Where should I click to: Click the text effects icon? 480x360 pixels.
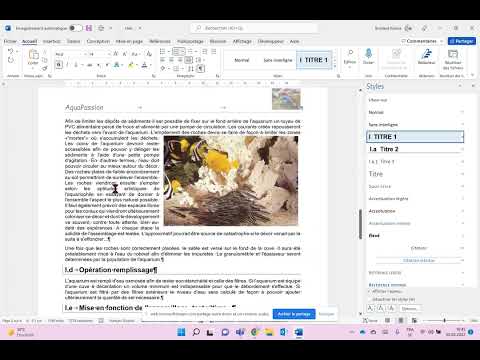(117, 65)
